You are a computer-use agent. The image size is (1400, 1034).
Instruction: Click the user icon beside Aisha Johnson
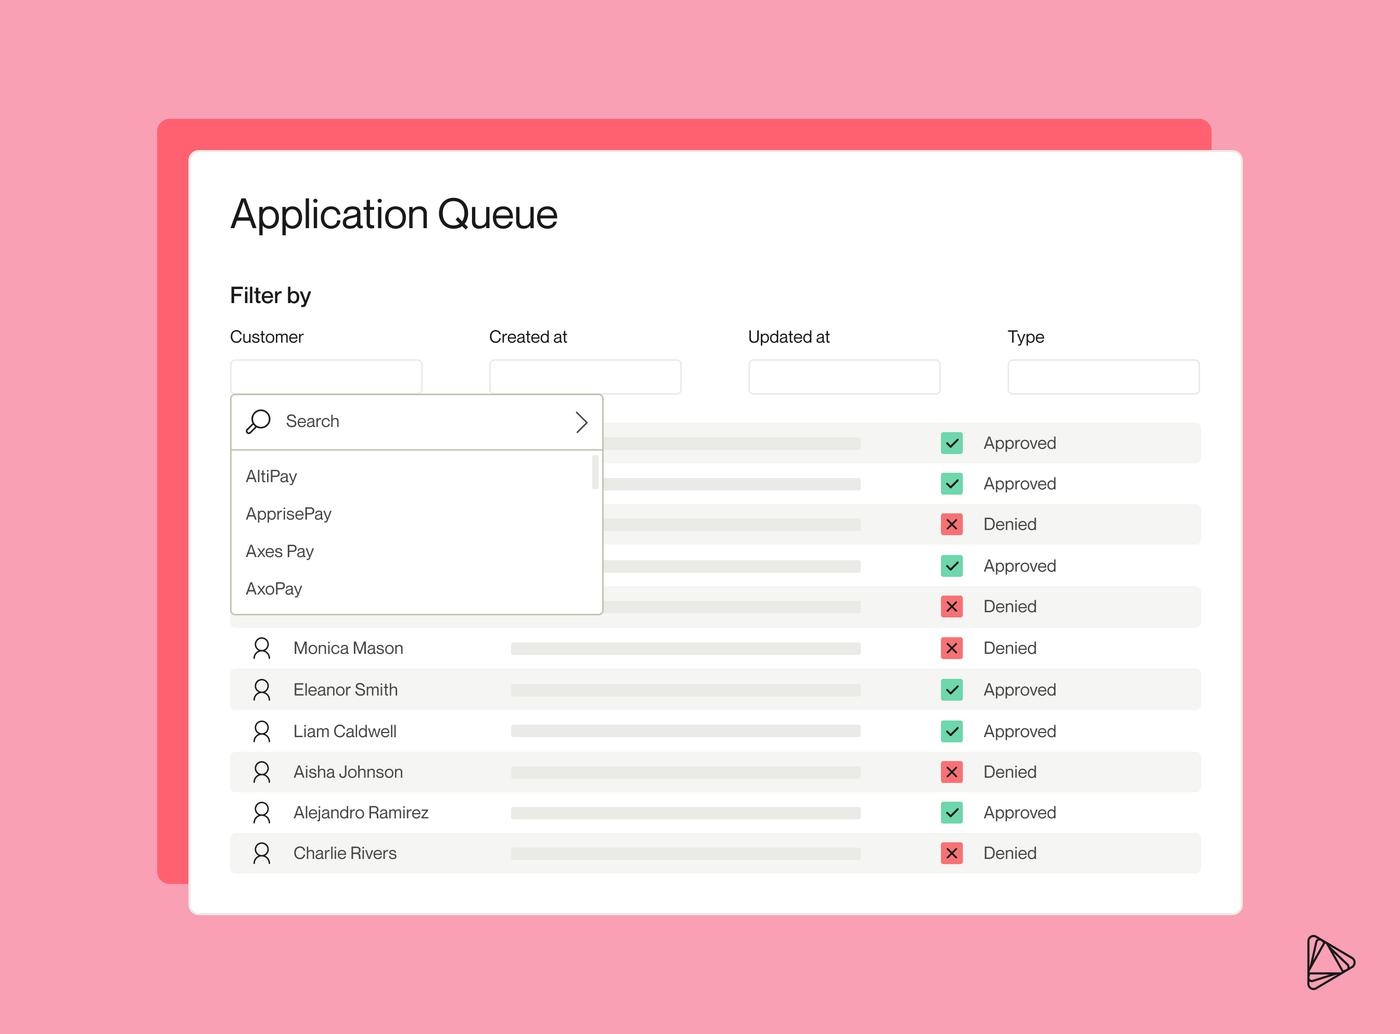262,772
